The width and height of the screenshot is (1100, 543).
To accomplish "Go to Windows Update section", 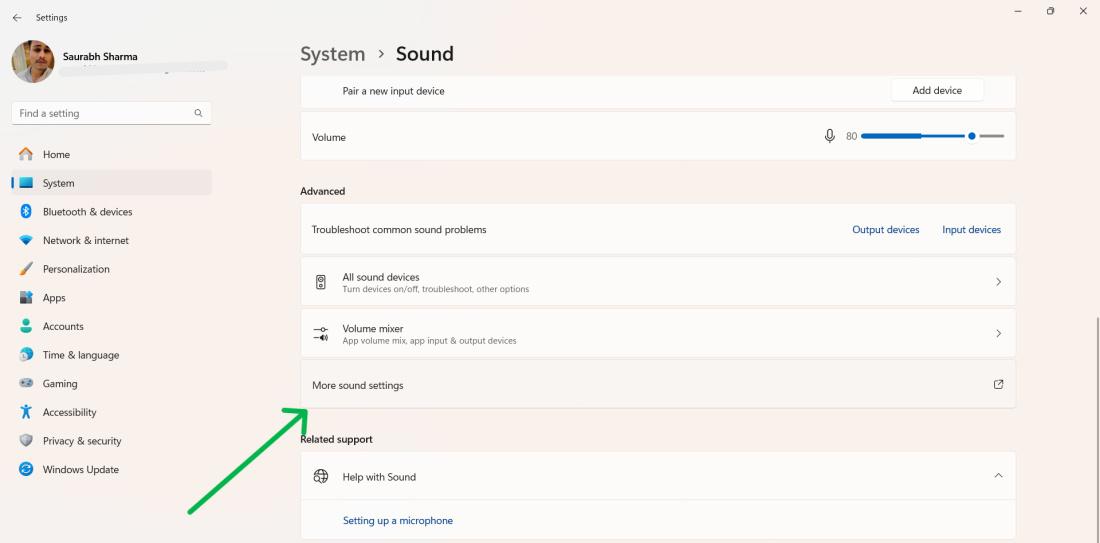I will coord(80,470).
